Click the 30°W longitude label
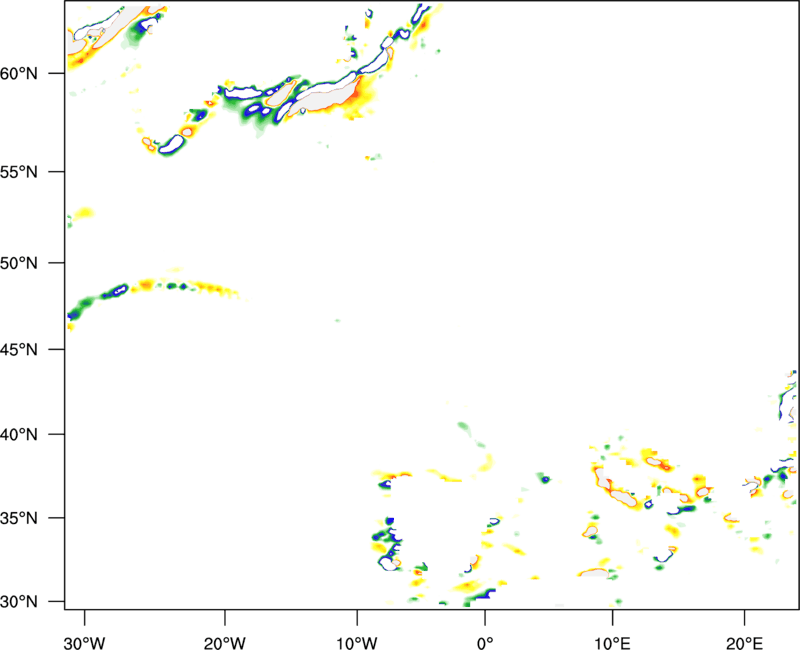 (84, 643)
